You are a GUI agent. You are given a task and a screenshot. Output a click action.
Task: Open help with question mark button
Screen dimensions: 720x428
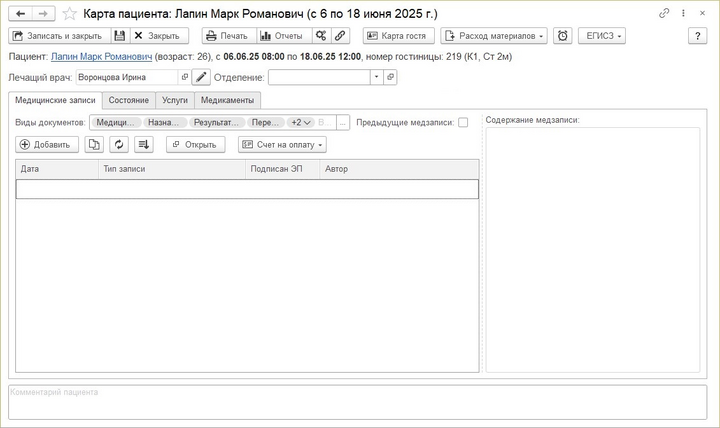pyautogui.click(x=698, y=36)
